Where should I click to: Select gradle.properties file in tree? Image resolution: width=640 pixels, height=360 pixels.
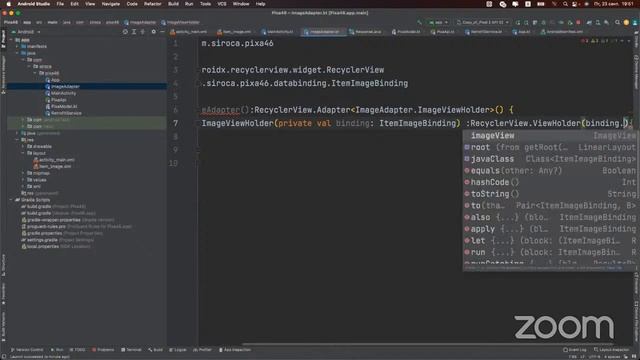[44, 233]
